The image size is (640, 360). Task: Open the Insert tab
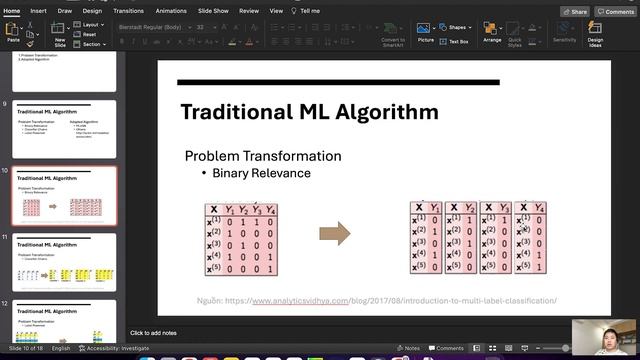pyautogui.click(x=38, y=11)
